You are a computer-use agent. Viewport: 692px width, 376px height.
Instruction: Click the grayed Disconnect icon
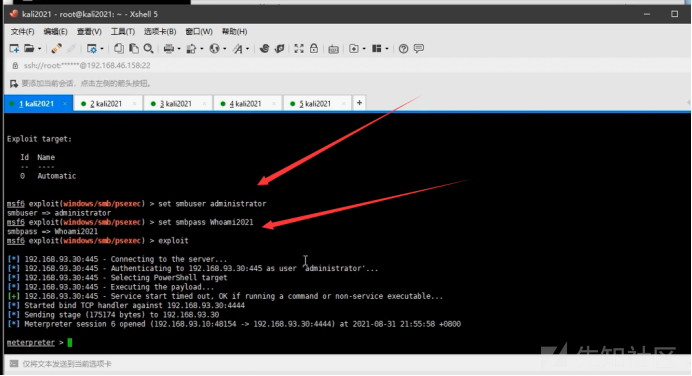[71, 49]
